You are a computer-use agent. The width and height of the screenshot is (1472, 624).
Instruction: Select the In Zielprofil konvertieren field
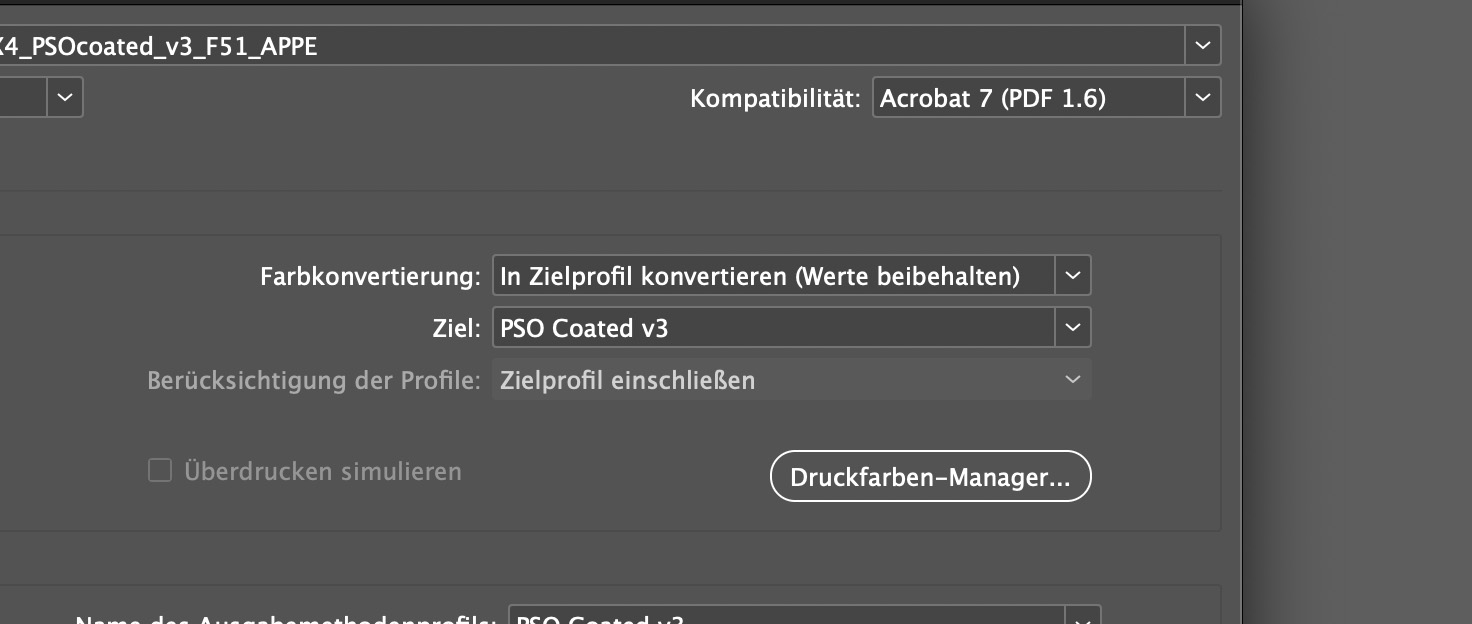tap(773, 276)
